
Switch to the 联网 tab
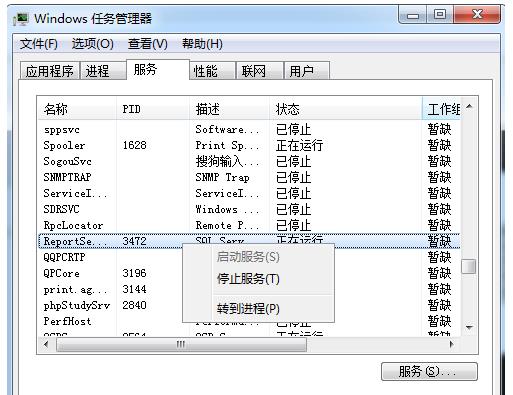tap(260, 71)
